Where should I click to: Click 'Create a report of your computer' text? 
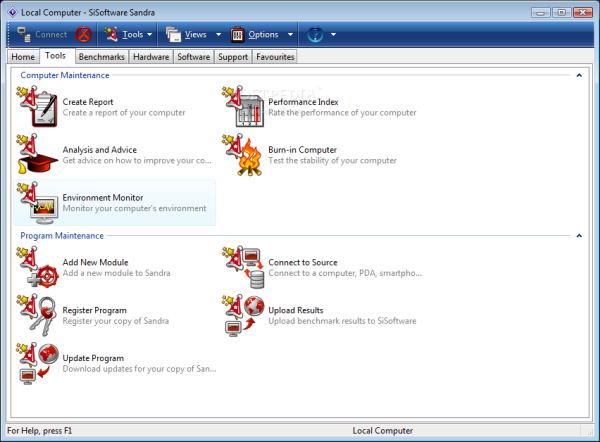(x=124, y=113)
